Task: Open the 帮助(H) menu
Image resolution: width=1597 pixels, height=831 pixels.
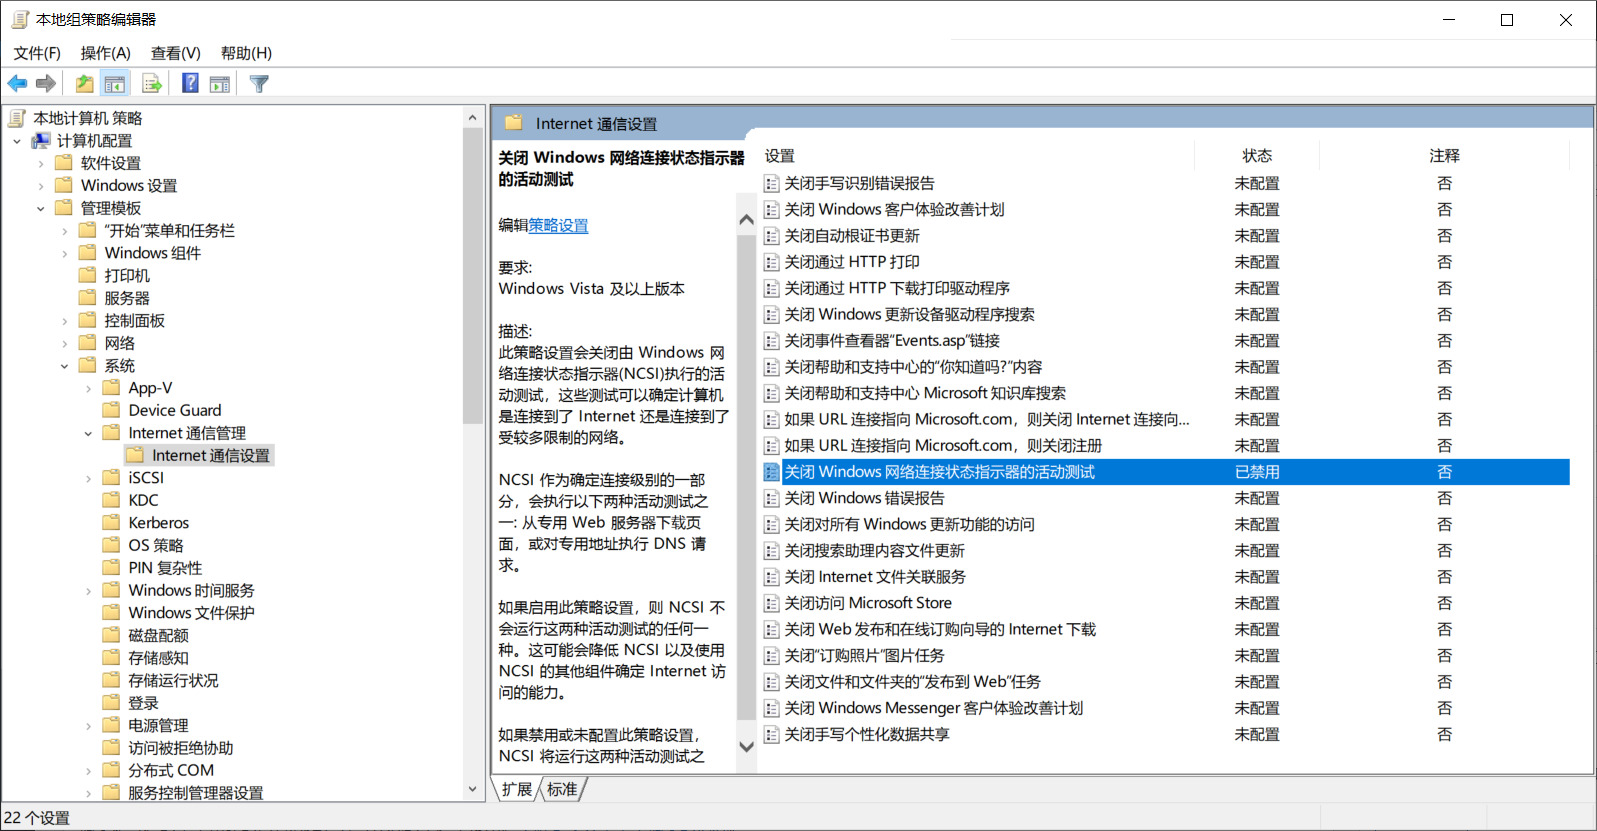Action: tap(246, 53)
